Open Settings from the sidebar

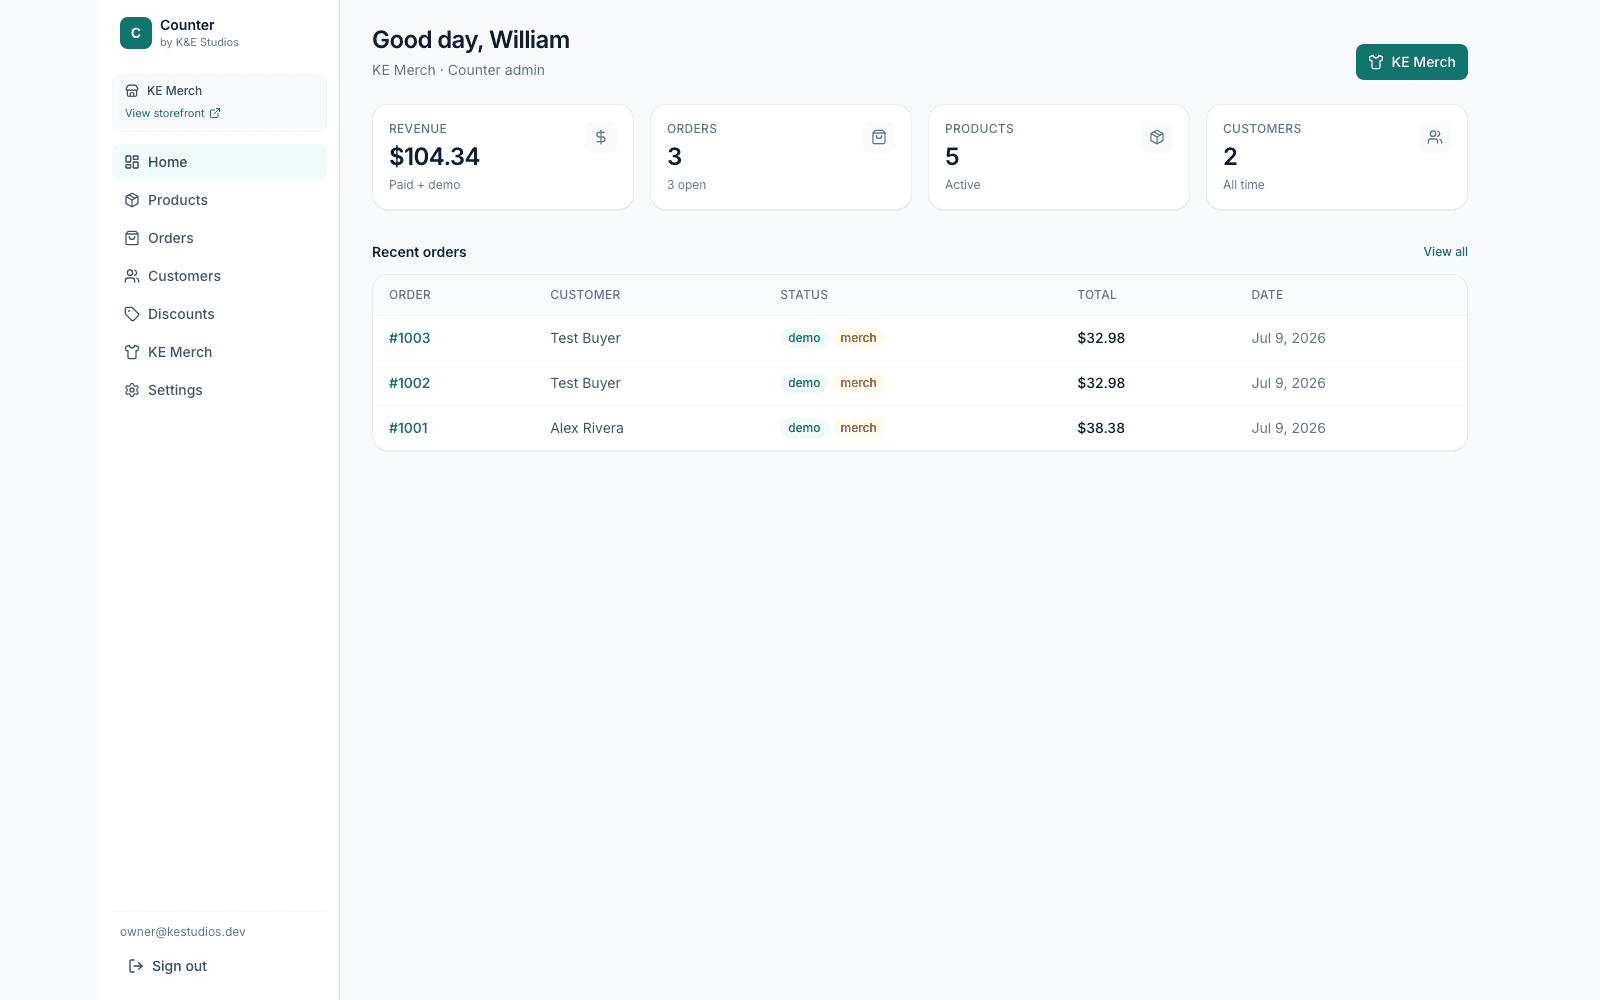click(219, 390)
